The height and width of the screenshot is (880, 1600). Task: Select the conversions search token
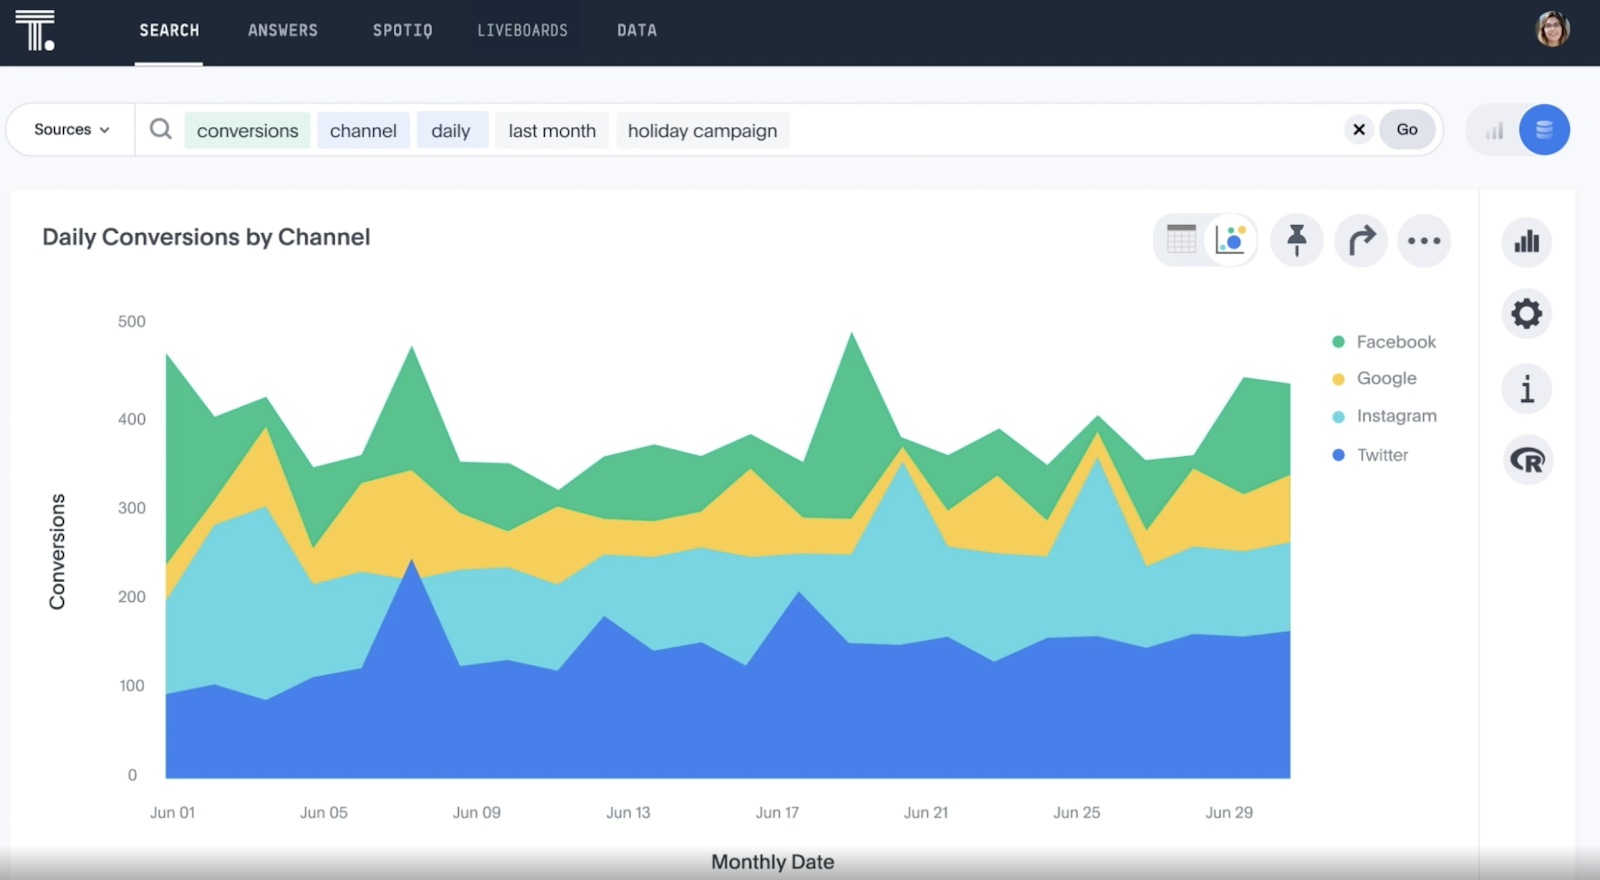click(247, 130)
